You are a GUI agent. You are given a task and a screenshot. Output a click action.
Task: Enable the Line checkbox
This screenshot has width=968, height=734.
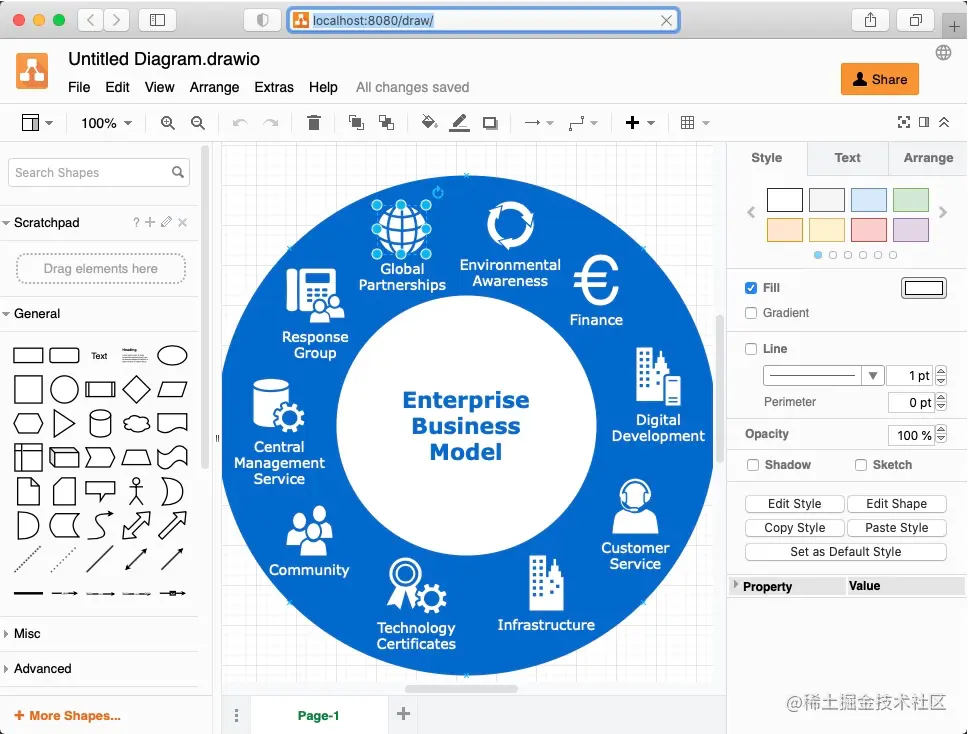751,349
